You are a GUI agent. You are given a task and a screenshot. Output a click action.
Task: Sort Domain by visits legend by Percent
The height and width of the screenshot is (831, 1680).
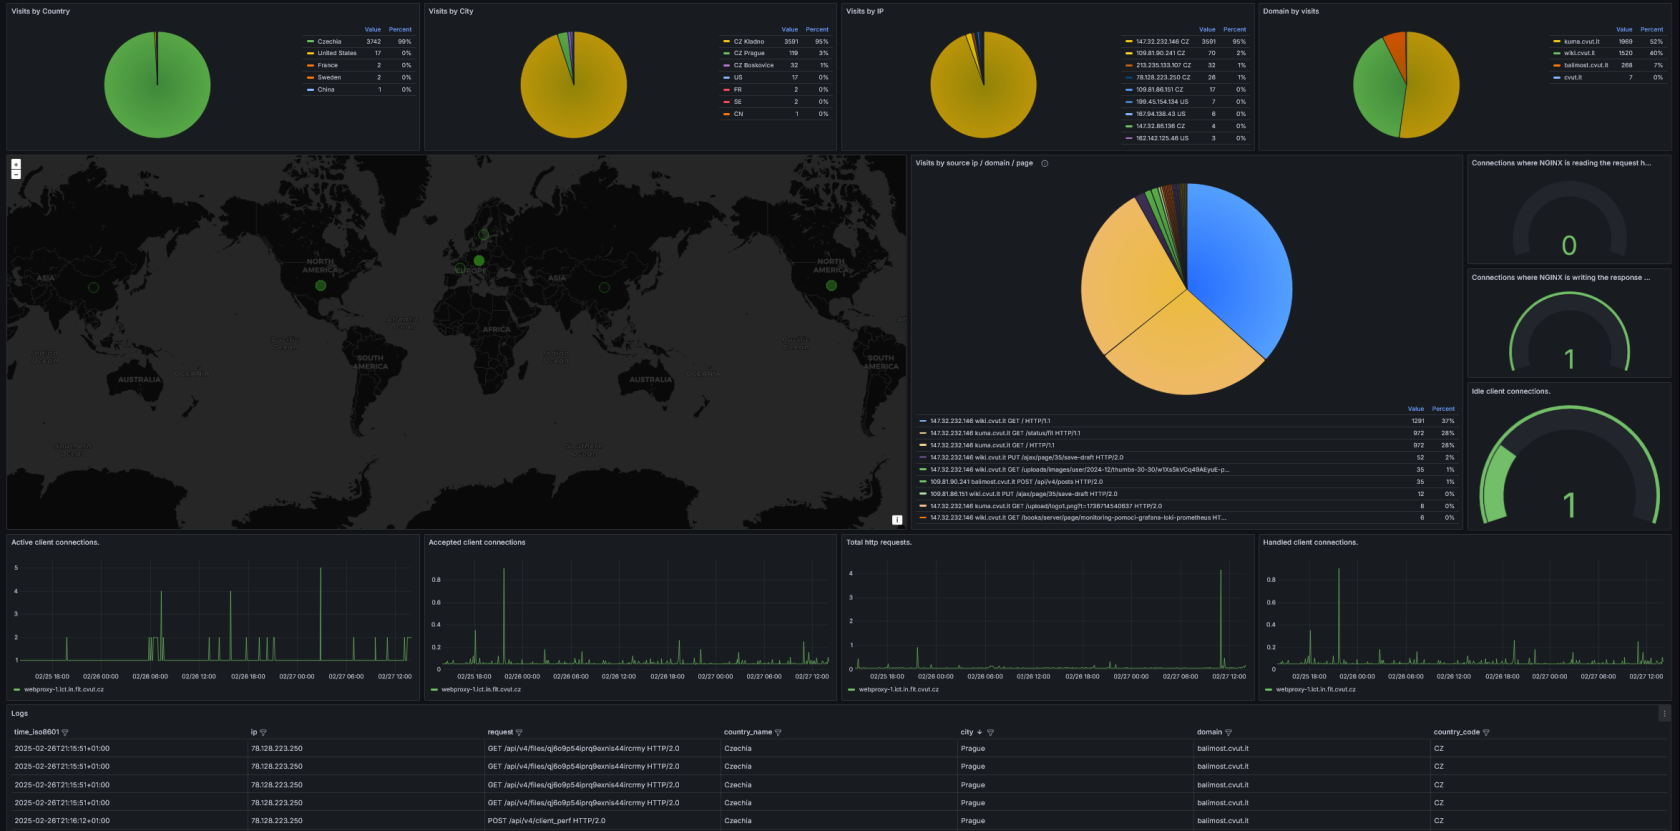(x=1652, y=30)
